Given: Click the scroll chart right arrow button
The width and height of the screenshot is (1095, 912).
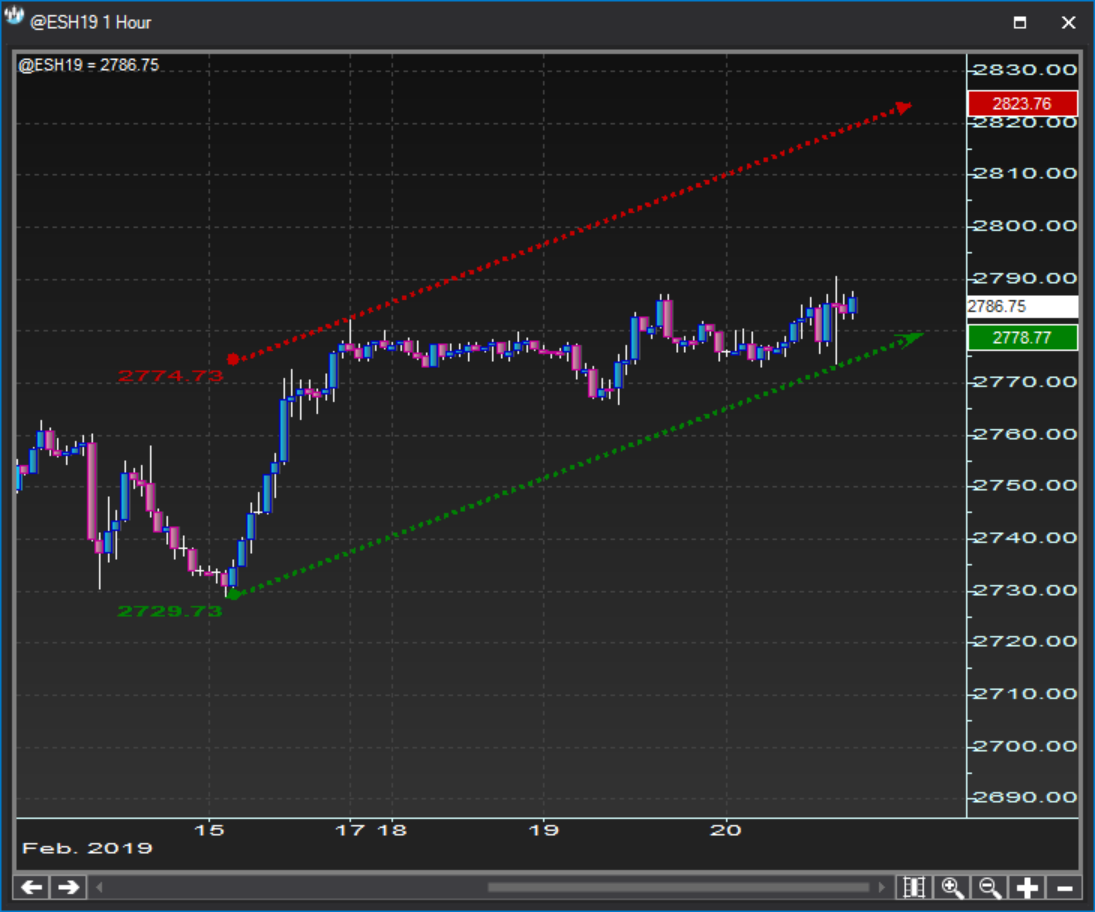Looking at the screenshot, I should click(x=68, y=887).
